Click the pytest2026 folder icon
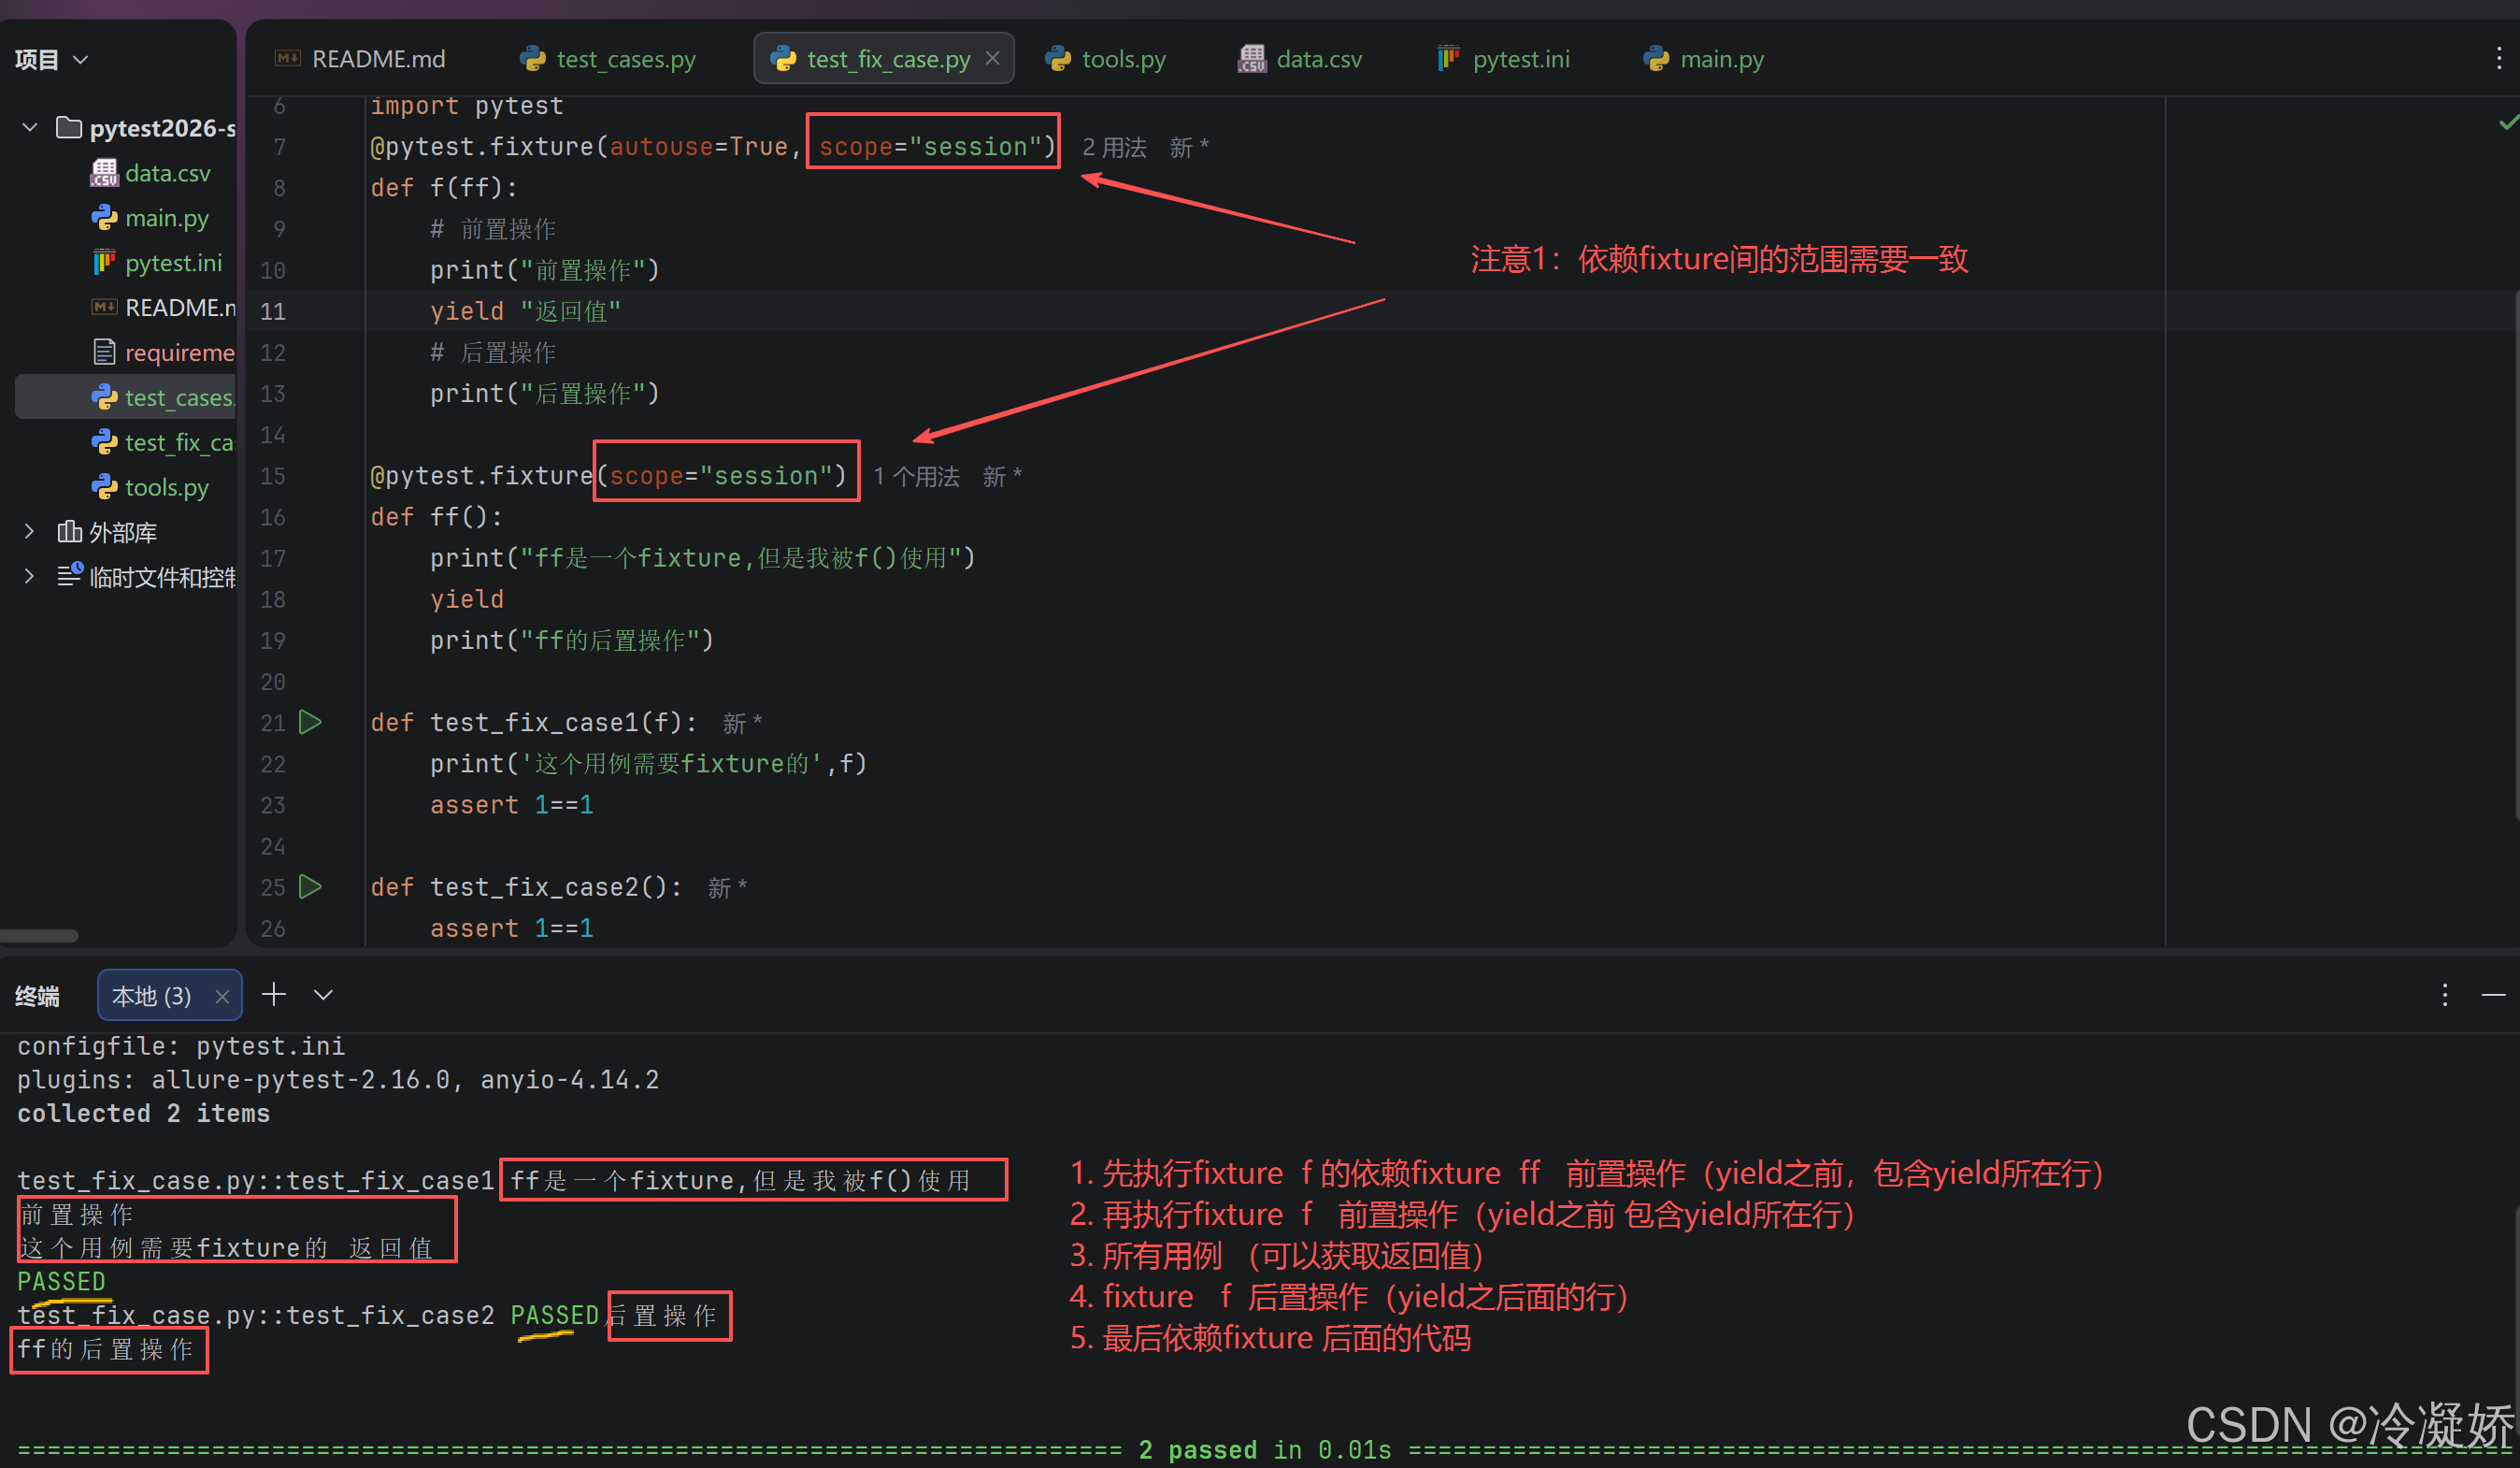The width and height of the screenshot is (2520, 1468). (x=69, y=127)
